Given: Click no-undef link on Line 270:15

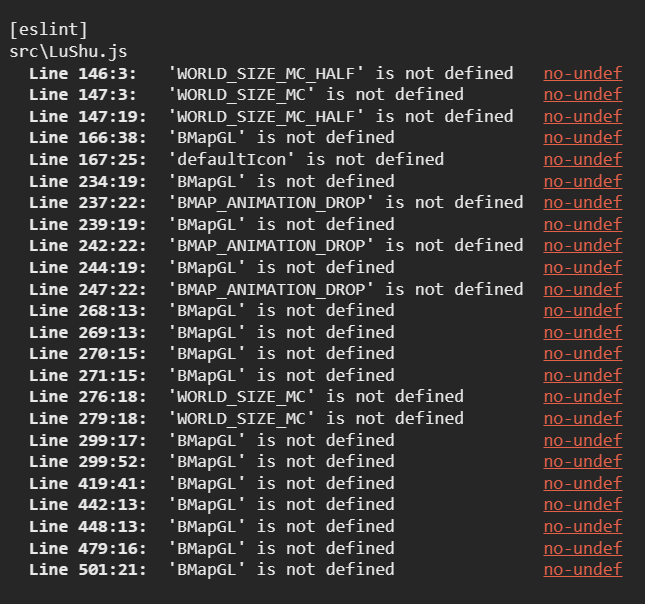Looking at the screenshot, I should pyautogui.click(x=583, y=354).
